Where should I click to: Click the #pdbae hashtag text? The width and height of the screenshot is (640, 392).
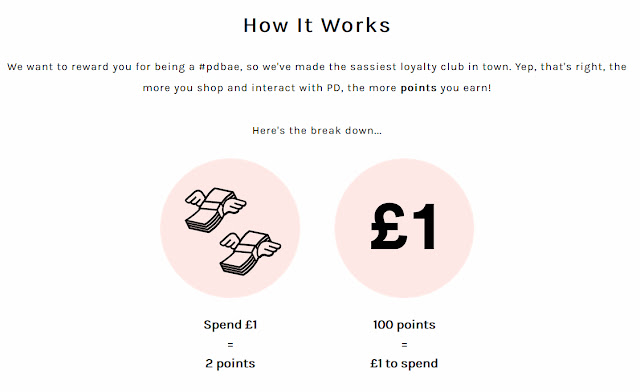click(x=220, y=67)
